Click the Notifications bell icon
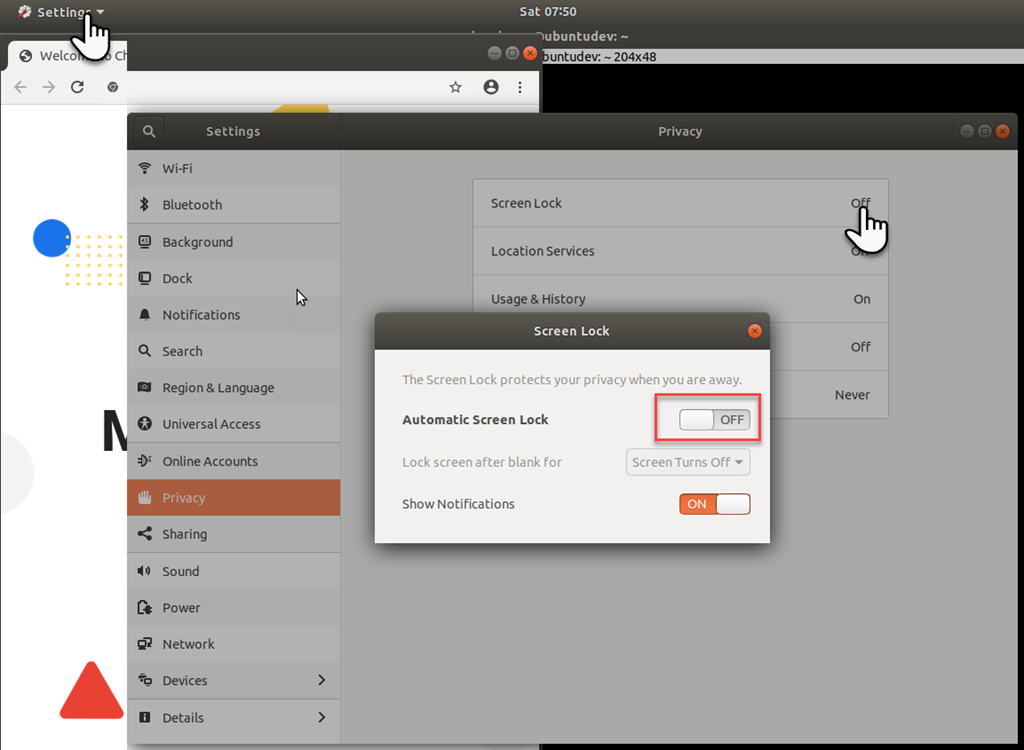 (x=145, y=315)
